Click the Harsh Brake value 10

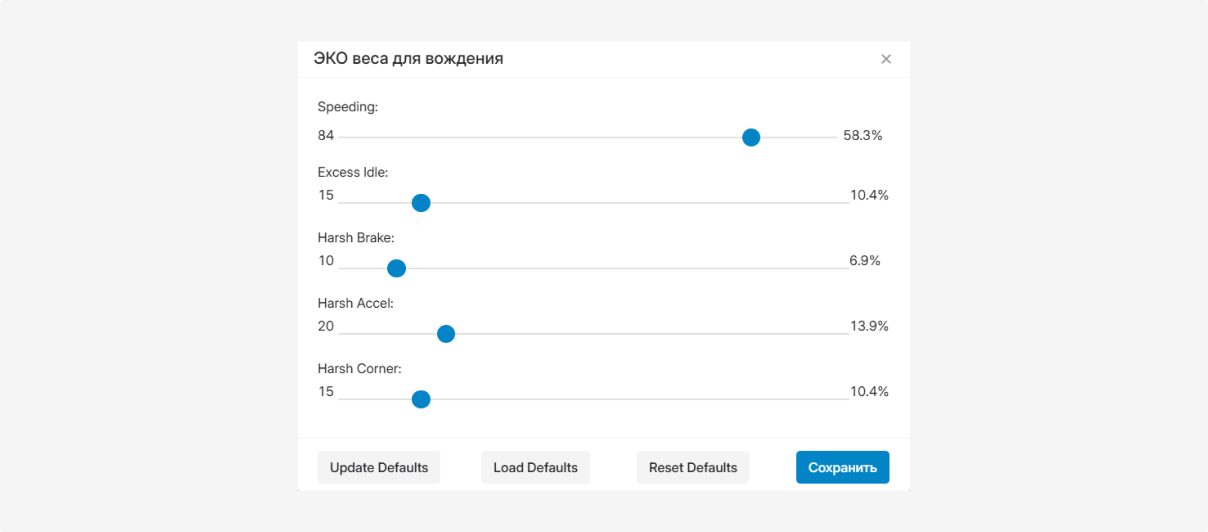click(326, 261)
